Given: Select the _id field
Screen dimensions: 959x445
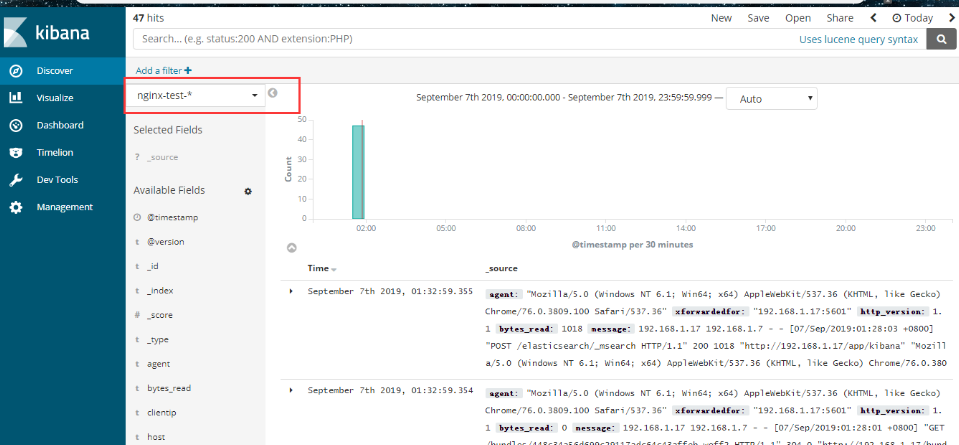Looking at the screenshot, I should click(x=153, y=267).
